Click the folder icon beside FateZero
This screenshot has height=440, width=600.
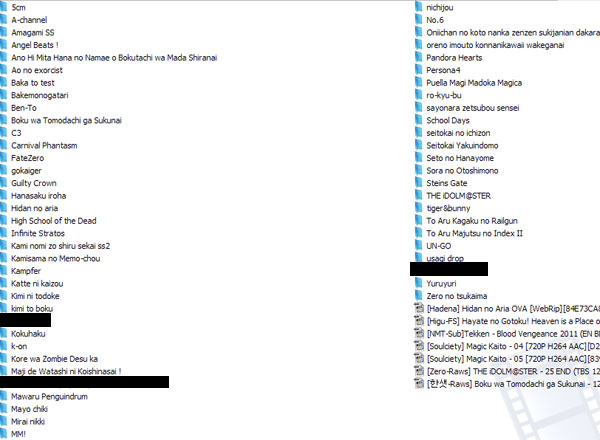coord(3,158)
